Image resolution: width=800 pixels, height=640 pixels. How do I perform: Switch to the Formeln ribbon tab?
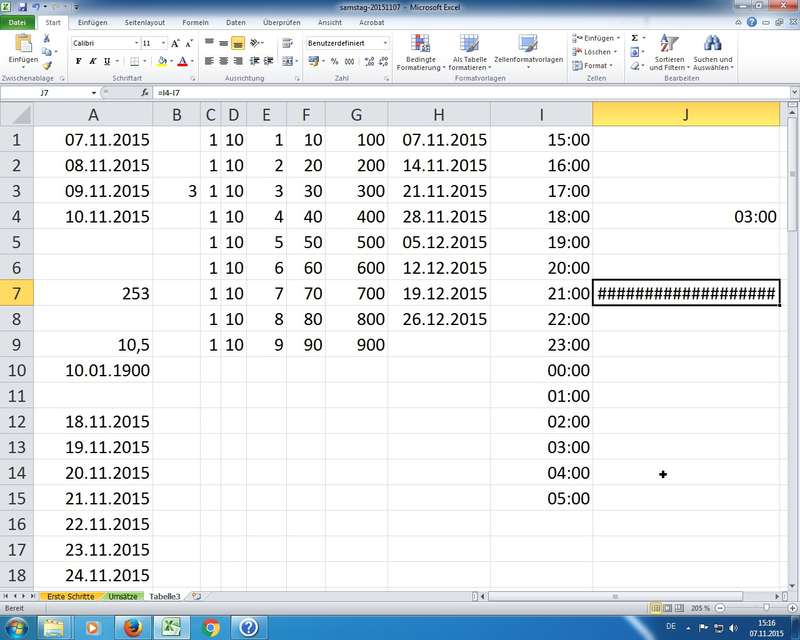pos(195,22)
